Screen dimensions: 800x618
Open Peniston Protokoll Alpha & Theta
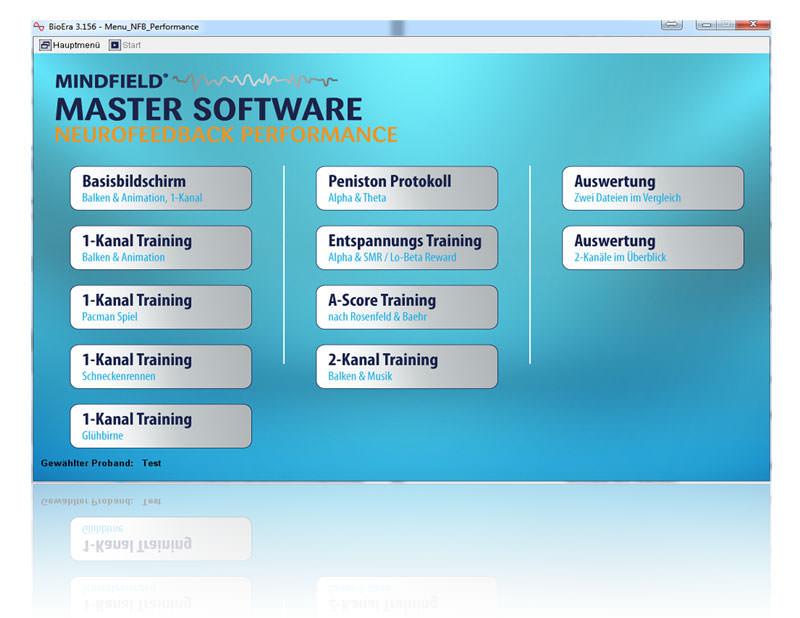click(407, 188)
